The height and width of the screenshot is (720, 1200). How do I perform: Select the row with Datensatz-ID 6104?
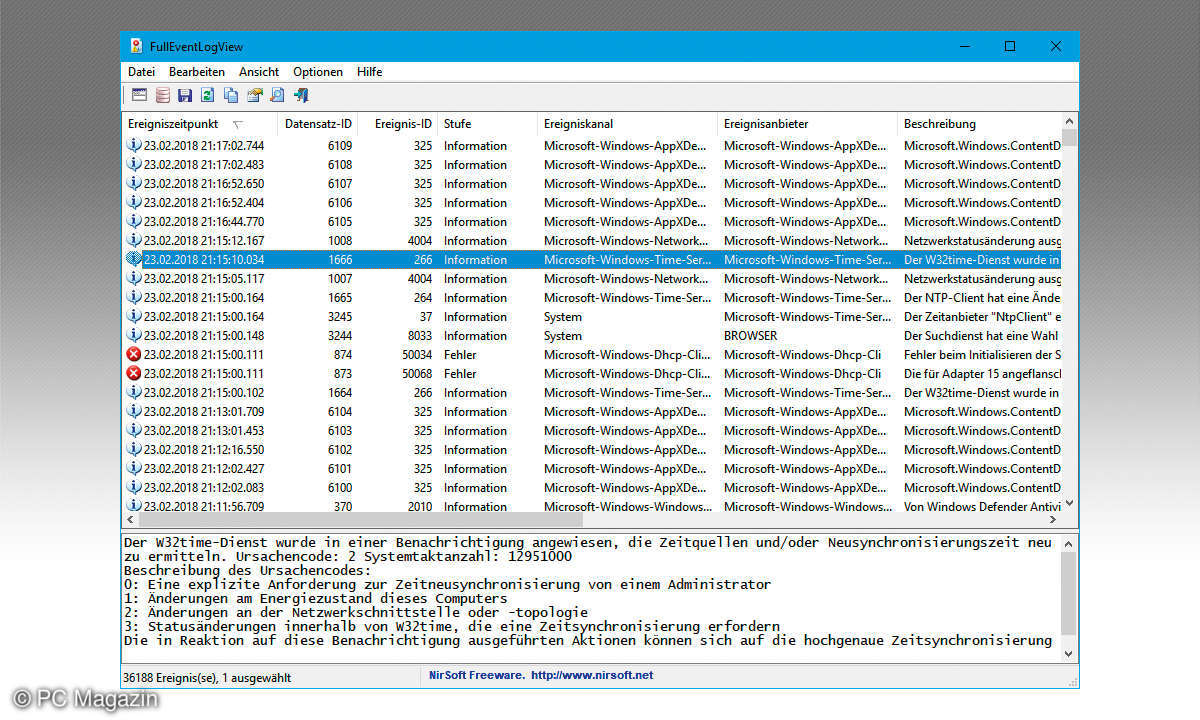(x=591, y=411)
